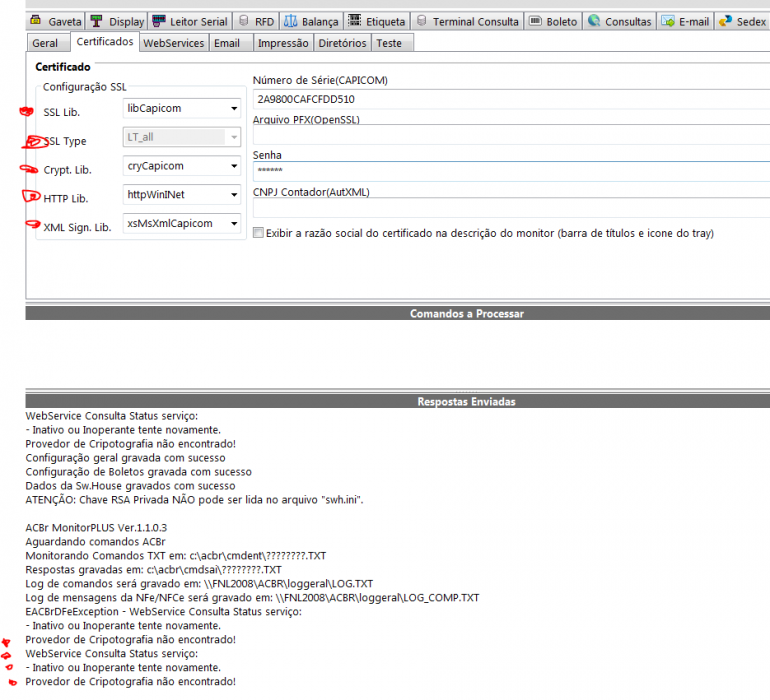Viewport: 770px width, 700px height.
Task: Toggle the Exibir a razão social checkbox
Action: tap(258, 233)
